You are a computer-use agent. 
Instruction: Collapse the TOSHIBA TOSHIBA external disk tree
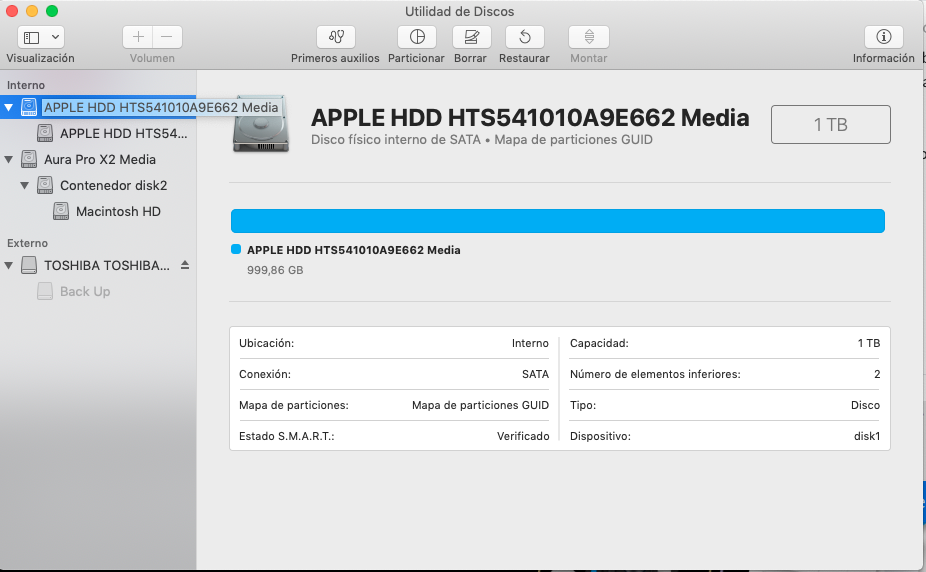(x=9, y=266)
